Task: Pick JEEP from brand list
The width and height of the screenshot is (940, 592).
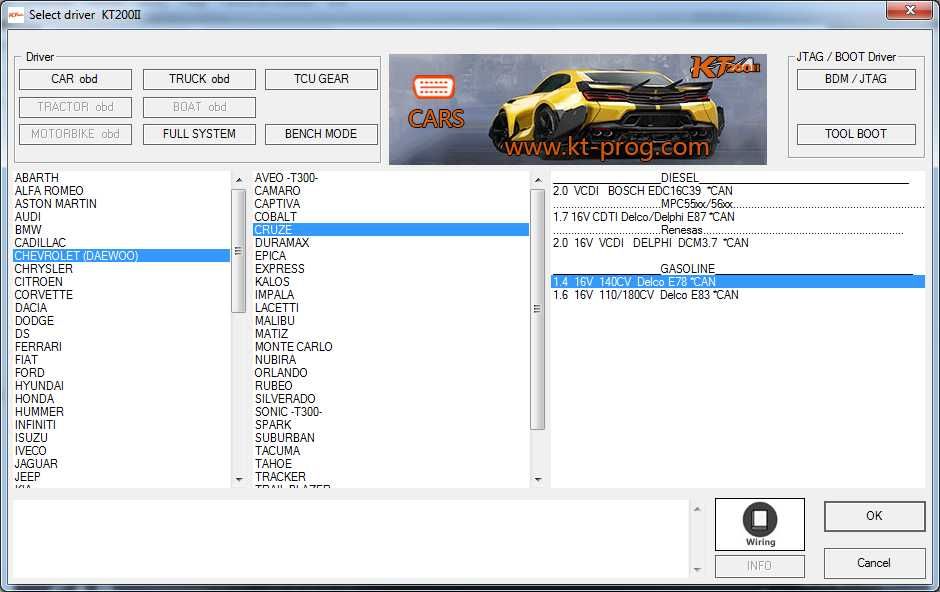Action: click(121, 477)
